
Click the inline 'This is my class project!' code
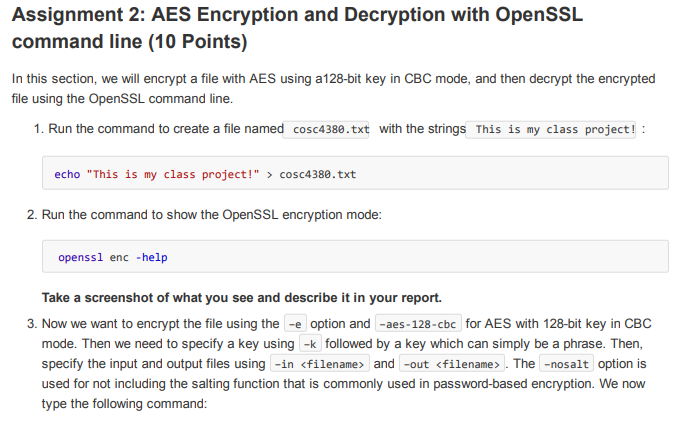[x=551, y=130]
